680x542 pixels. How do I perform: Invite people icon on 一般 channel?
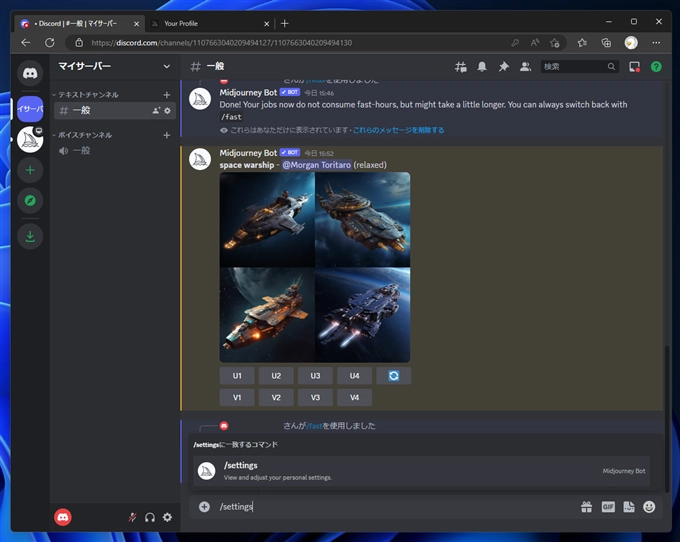click(156, 111)
